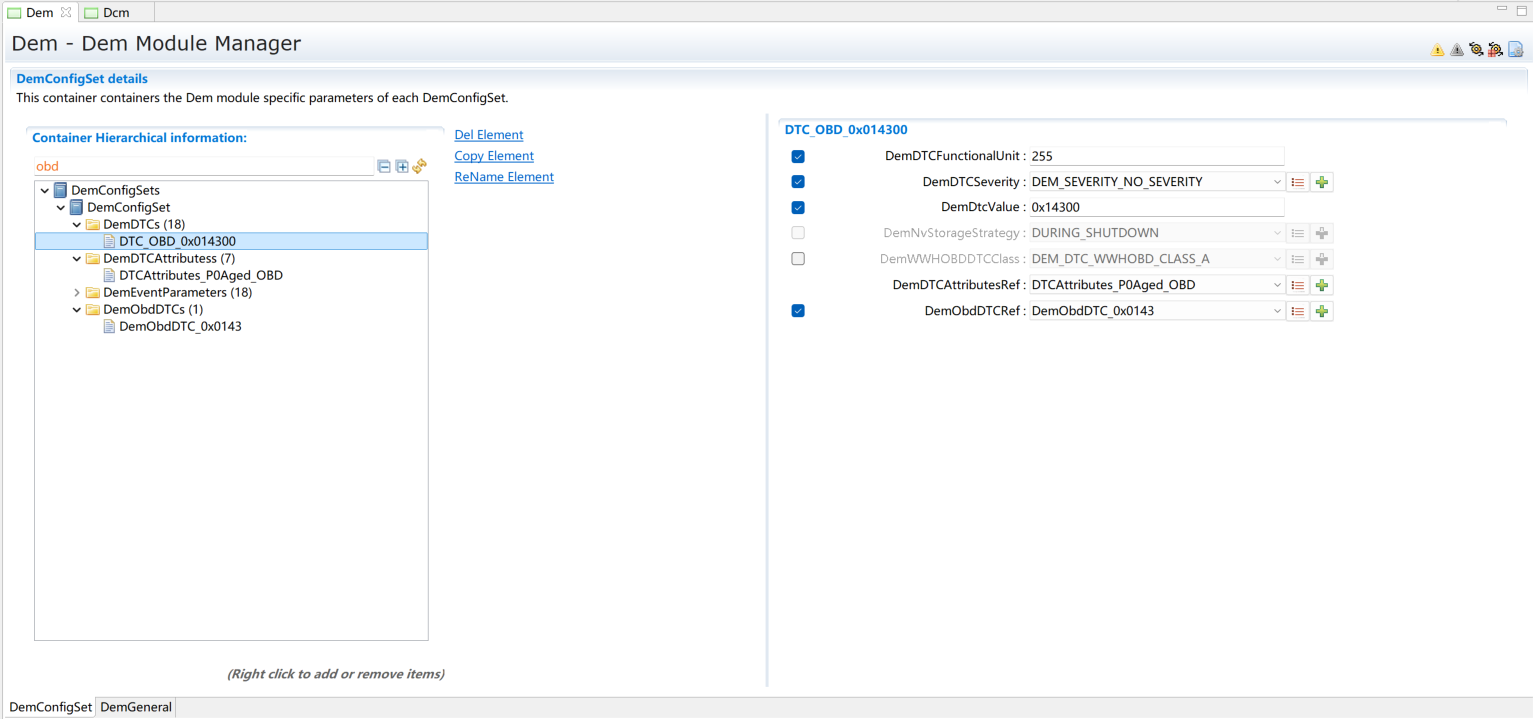The height and width of the screenshot is (719, 1533).
Task: Click the red list icon for DemDTCAttributesRef
Action: coord(1297,285)
